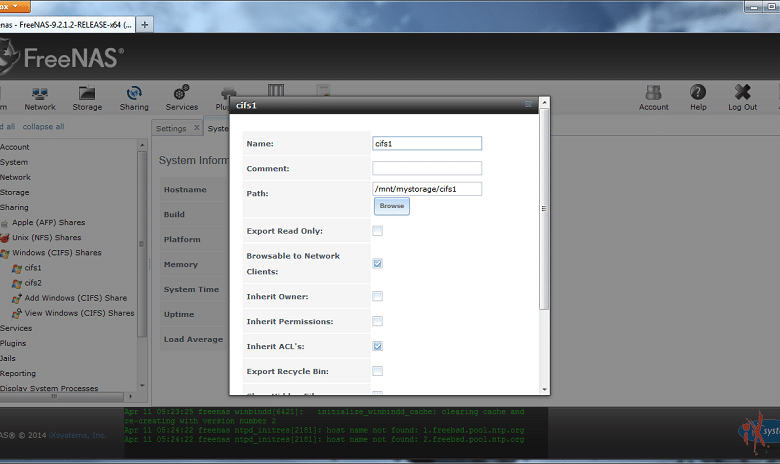
Task: Select the FreeNAS browser tab
Action: coord(66,24)
